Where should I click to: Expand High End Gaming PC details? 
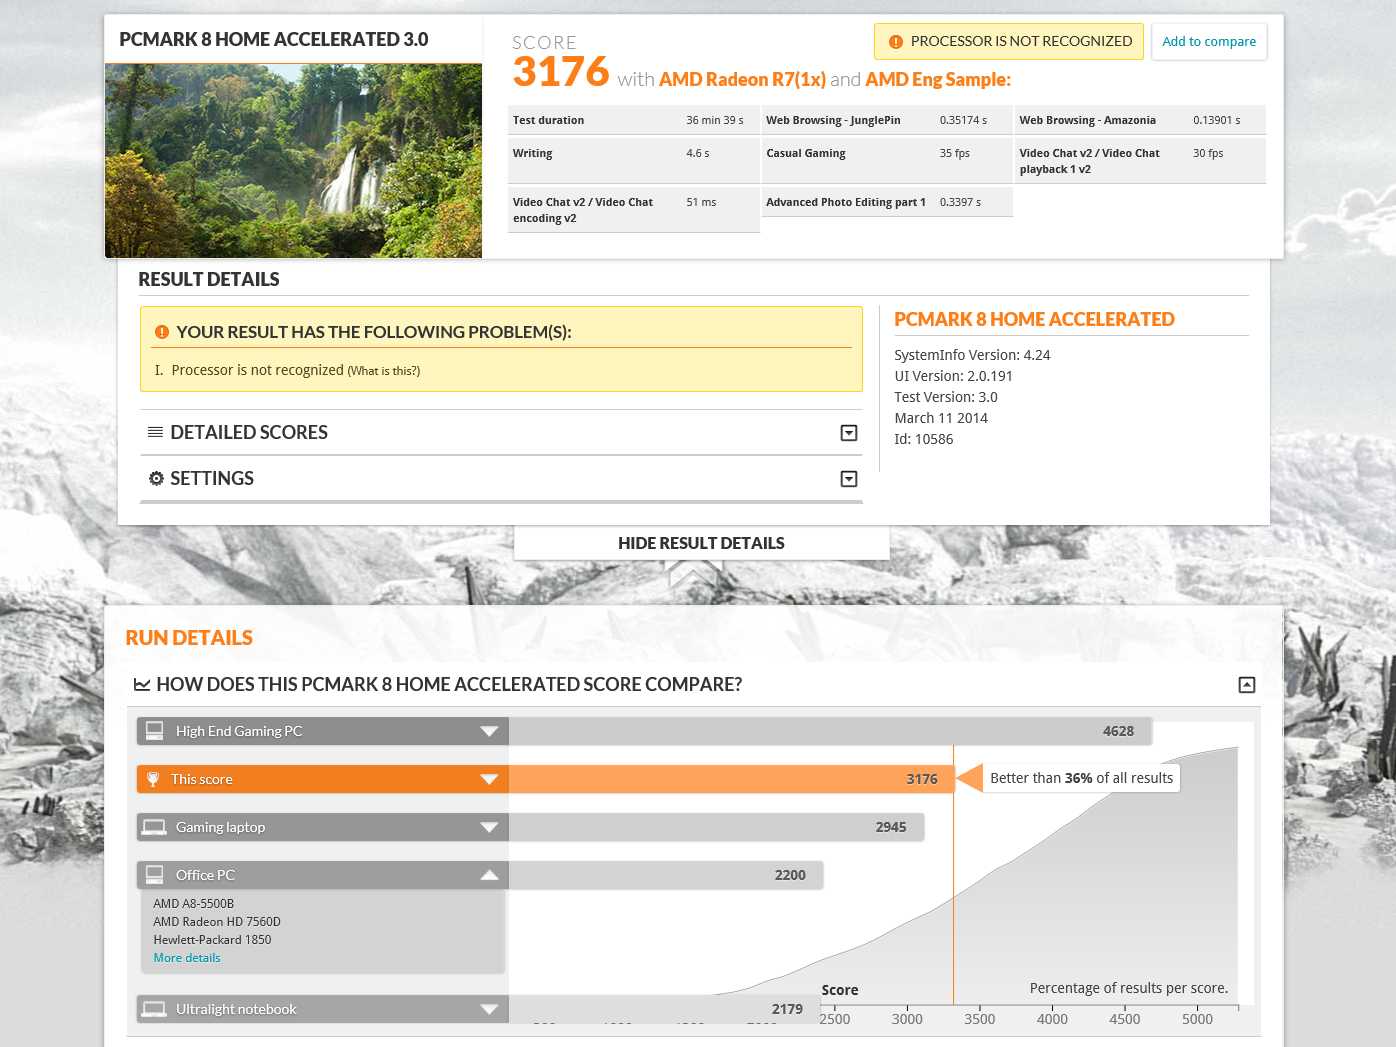click(x=489, y=731)
